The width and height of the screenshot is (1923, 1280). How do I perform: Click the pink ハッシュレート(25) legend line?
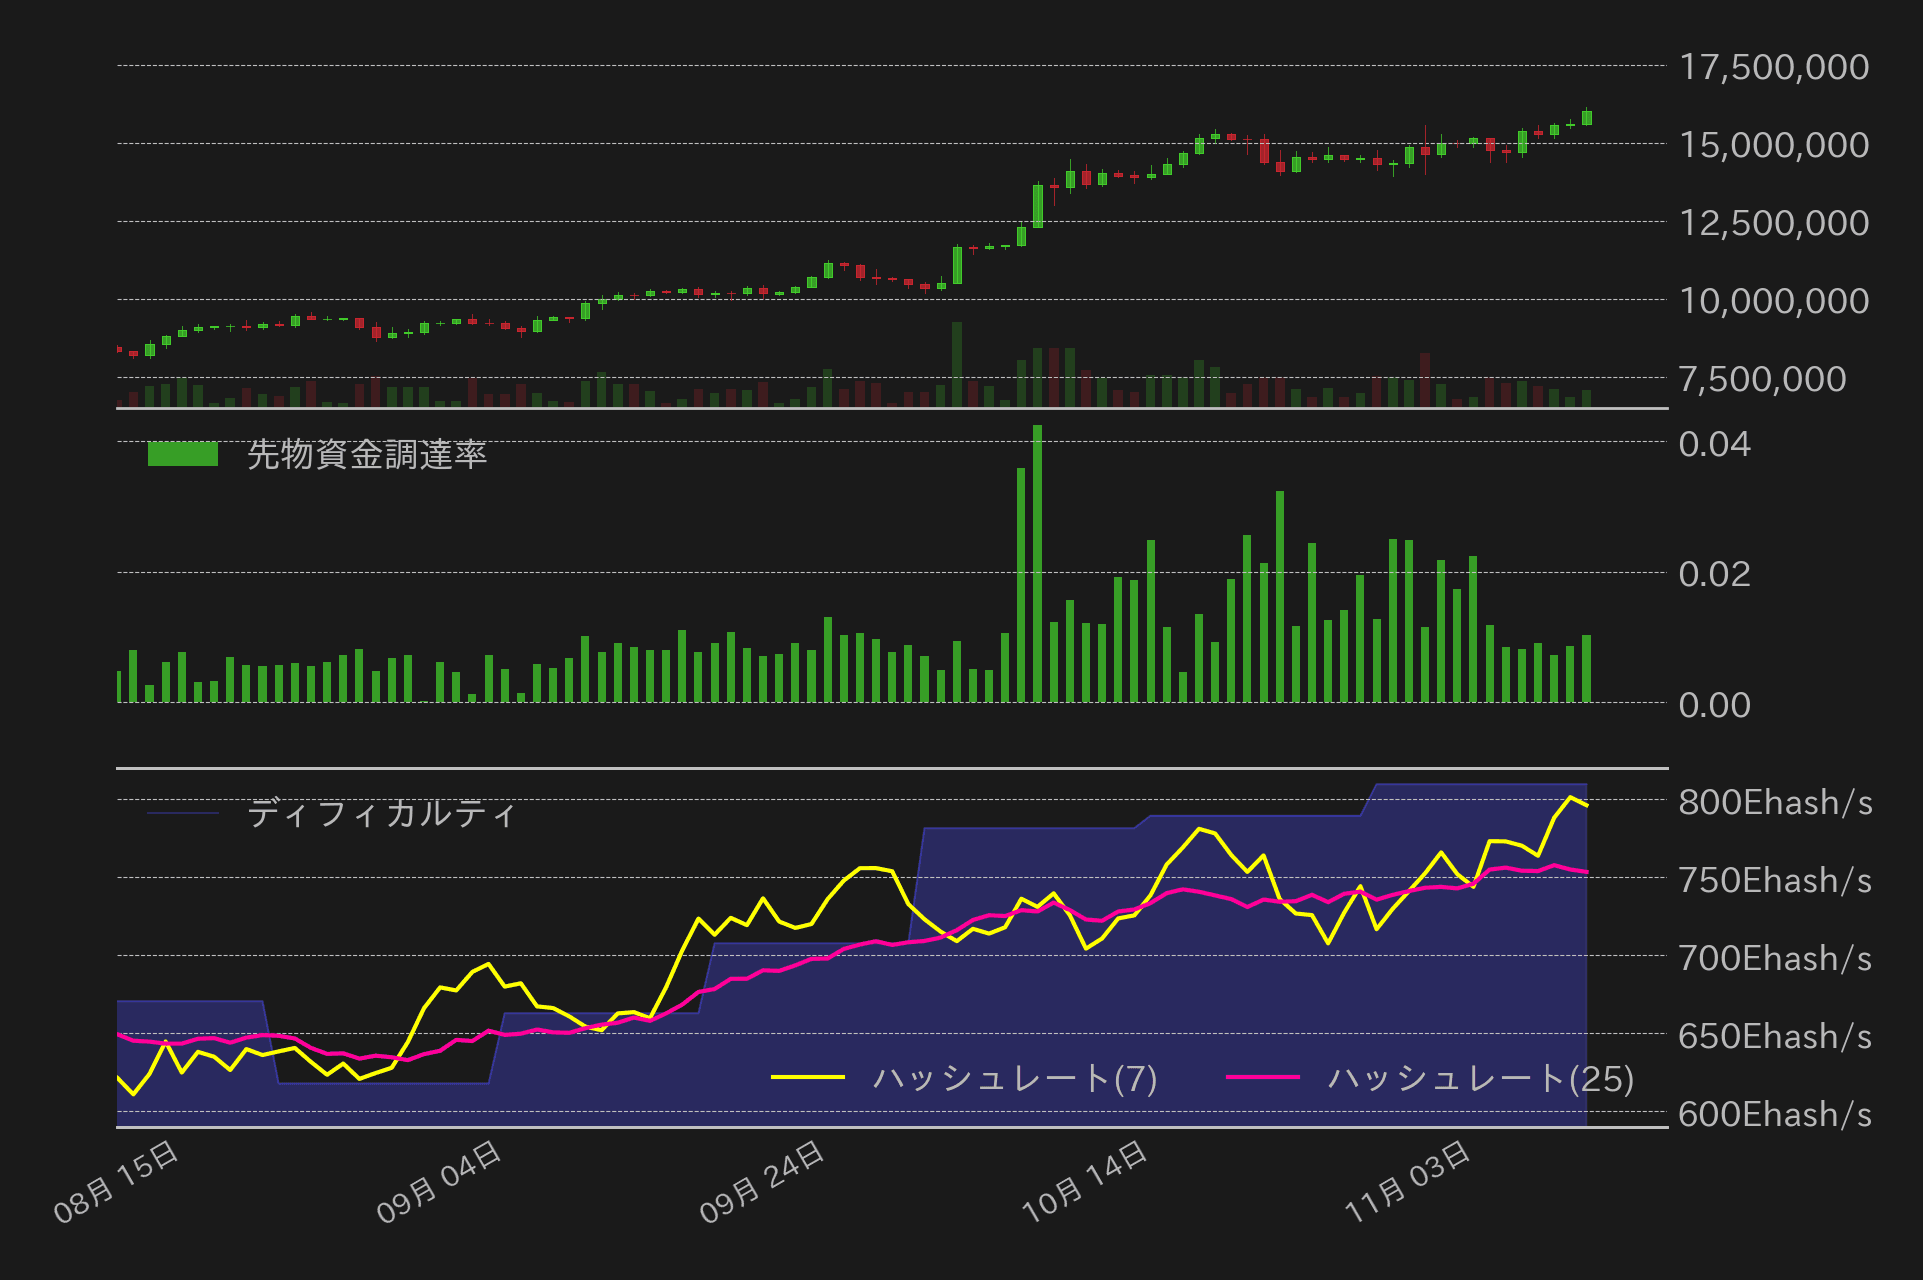coord(1262,1077)
